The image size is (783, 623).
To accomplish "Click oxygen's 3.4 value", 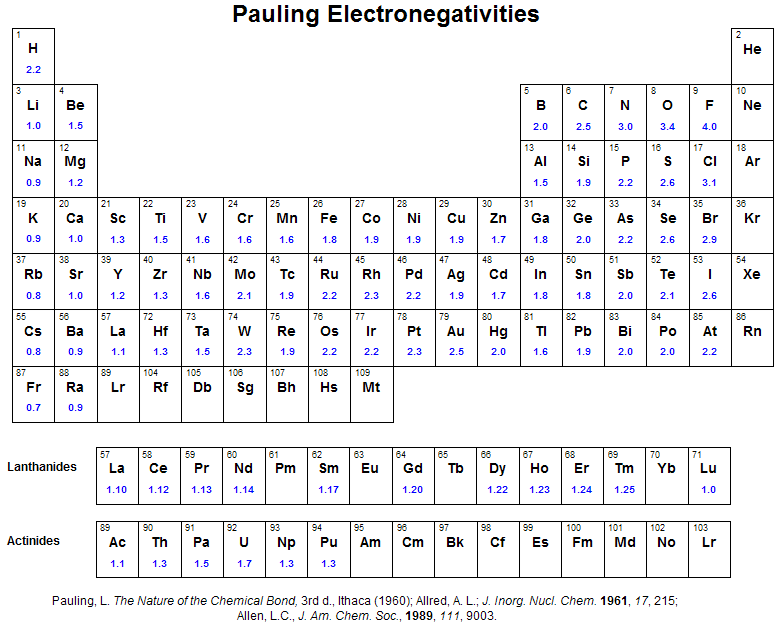I will (667, 127).
